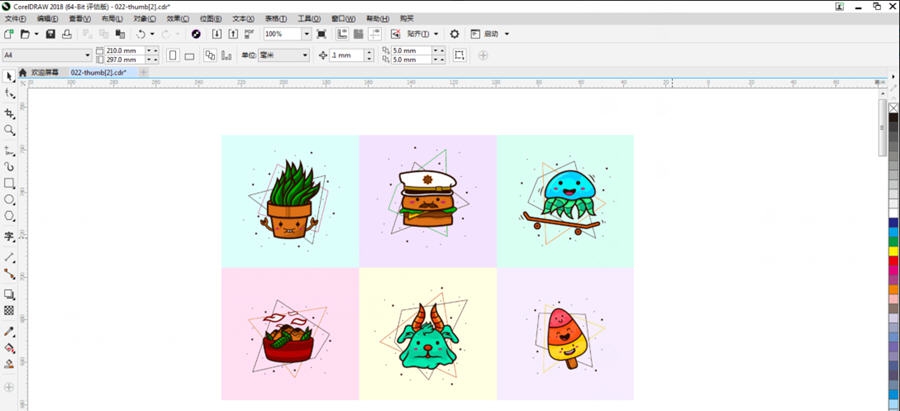Switch to the 欢迎屏幕 tab
The width and height of the screenshot is (900, 411).
pos(44,72)
